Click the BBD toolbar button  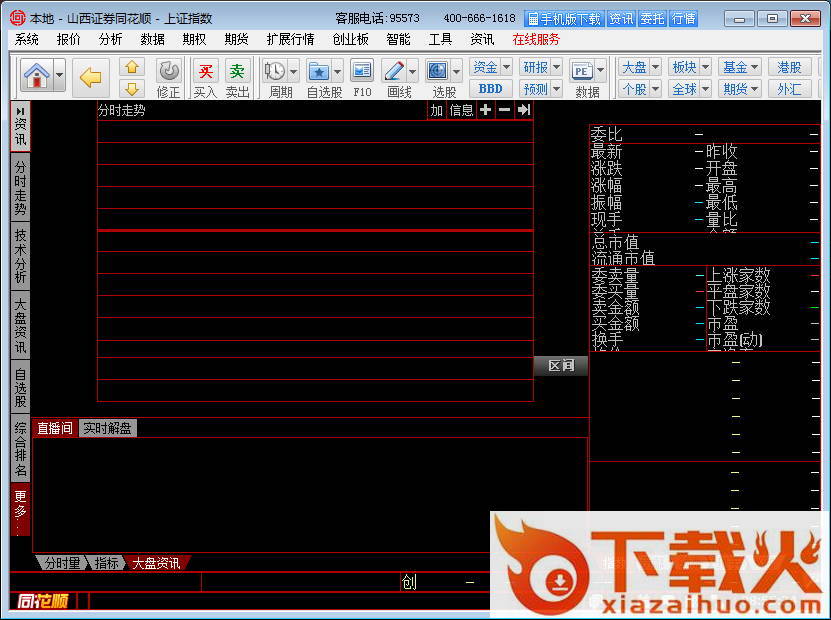click(491, 88)
